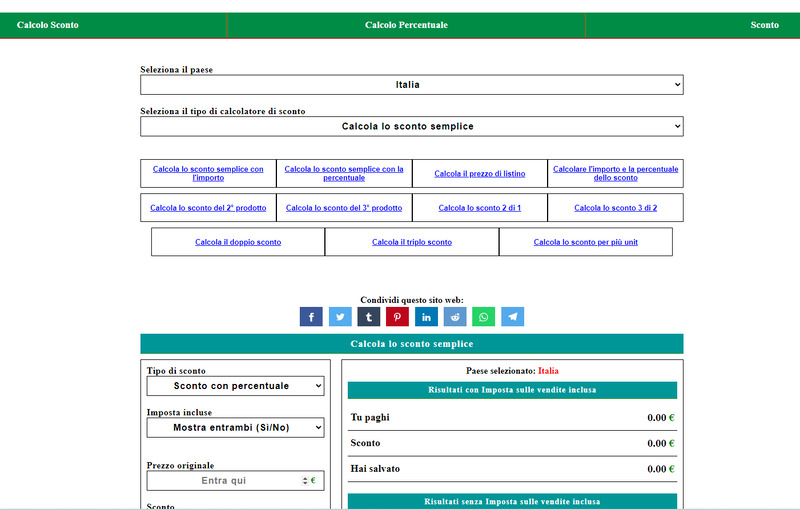Open the Calcolo Percentuale menu item
The height and width of the screenshot is (510, 800).
406,25
